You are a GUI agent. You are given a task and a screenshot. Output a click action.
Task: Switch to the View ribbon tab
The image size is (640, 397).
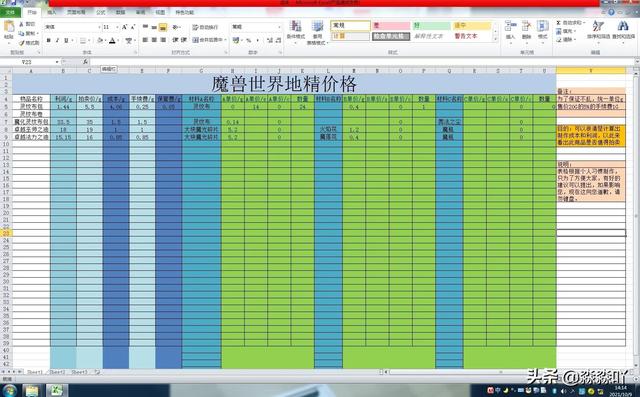point(160,12)
